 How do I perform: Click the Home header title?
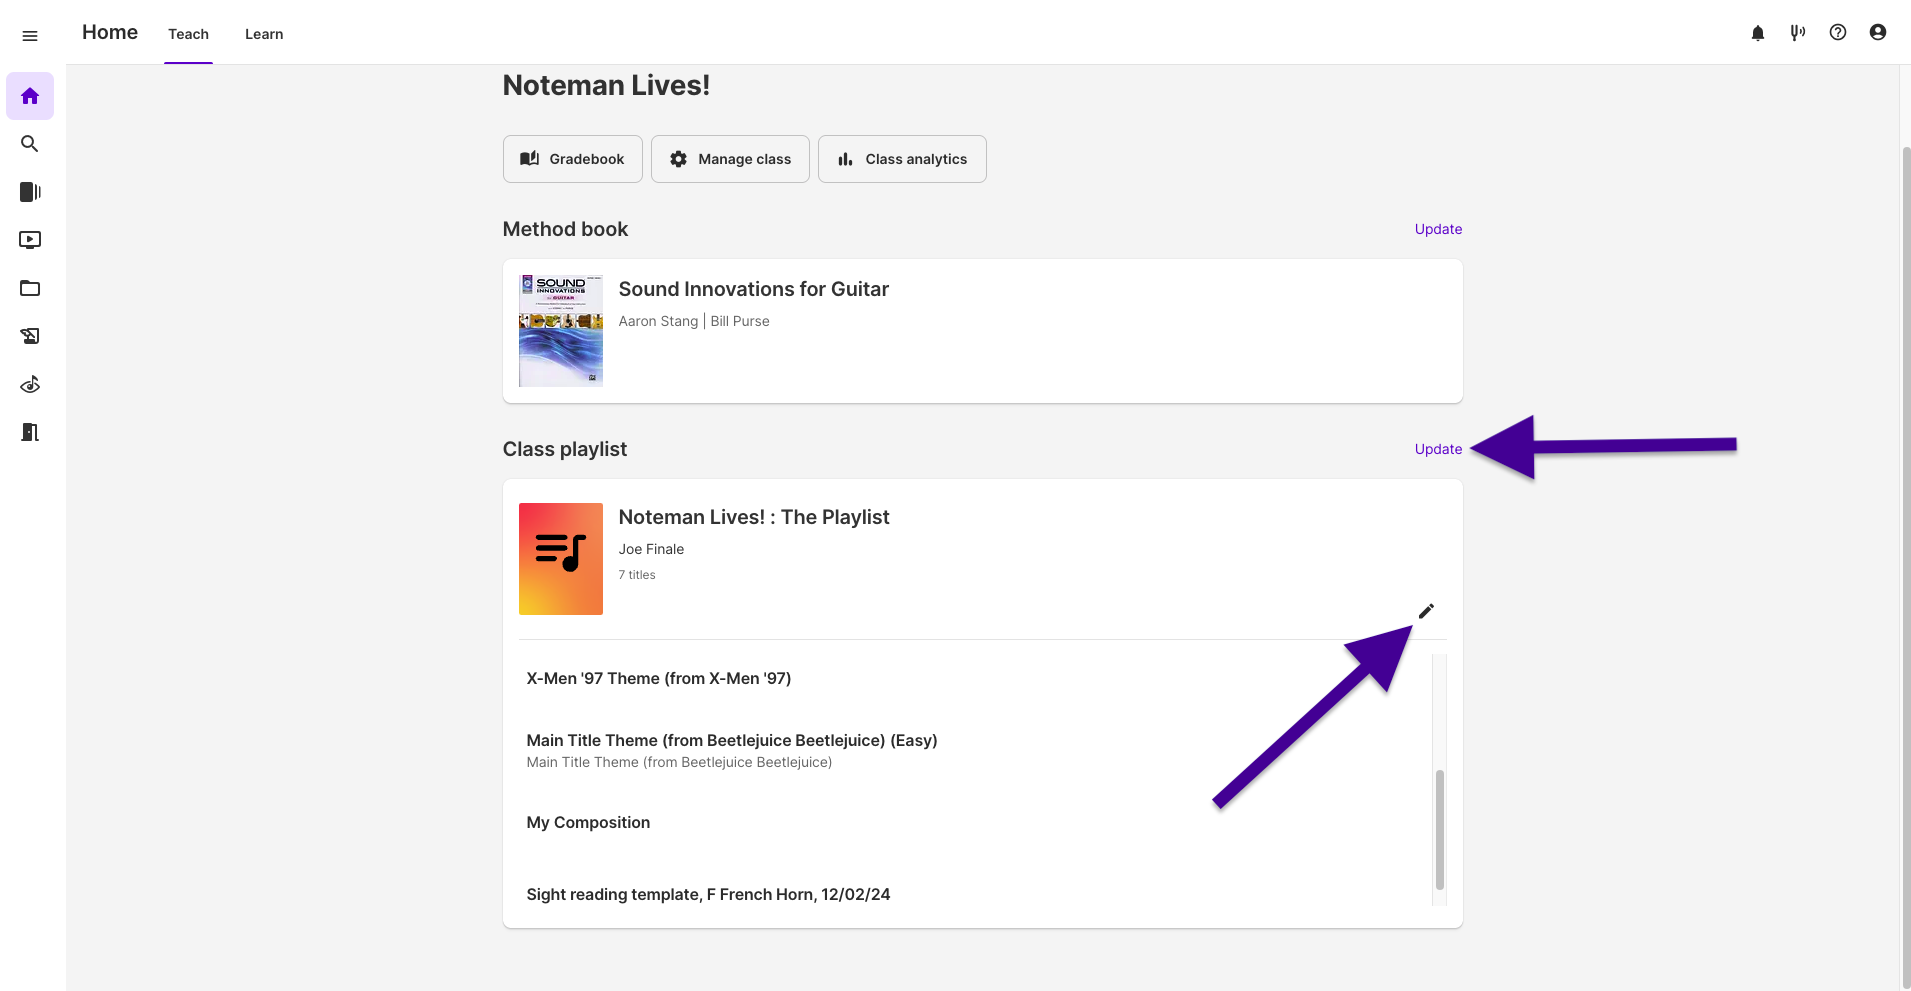(x=110, y=32)
